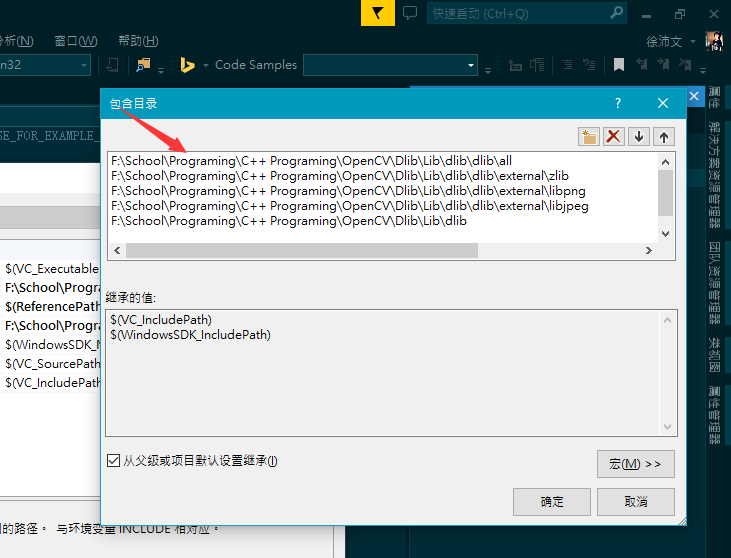Move the selected path up

[663, 137]
